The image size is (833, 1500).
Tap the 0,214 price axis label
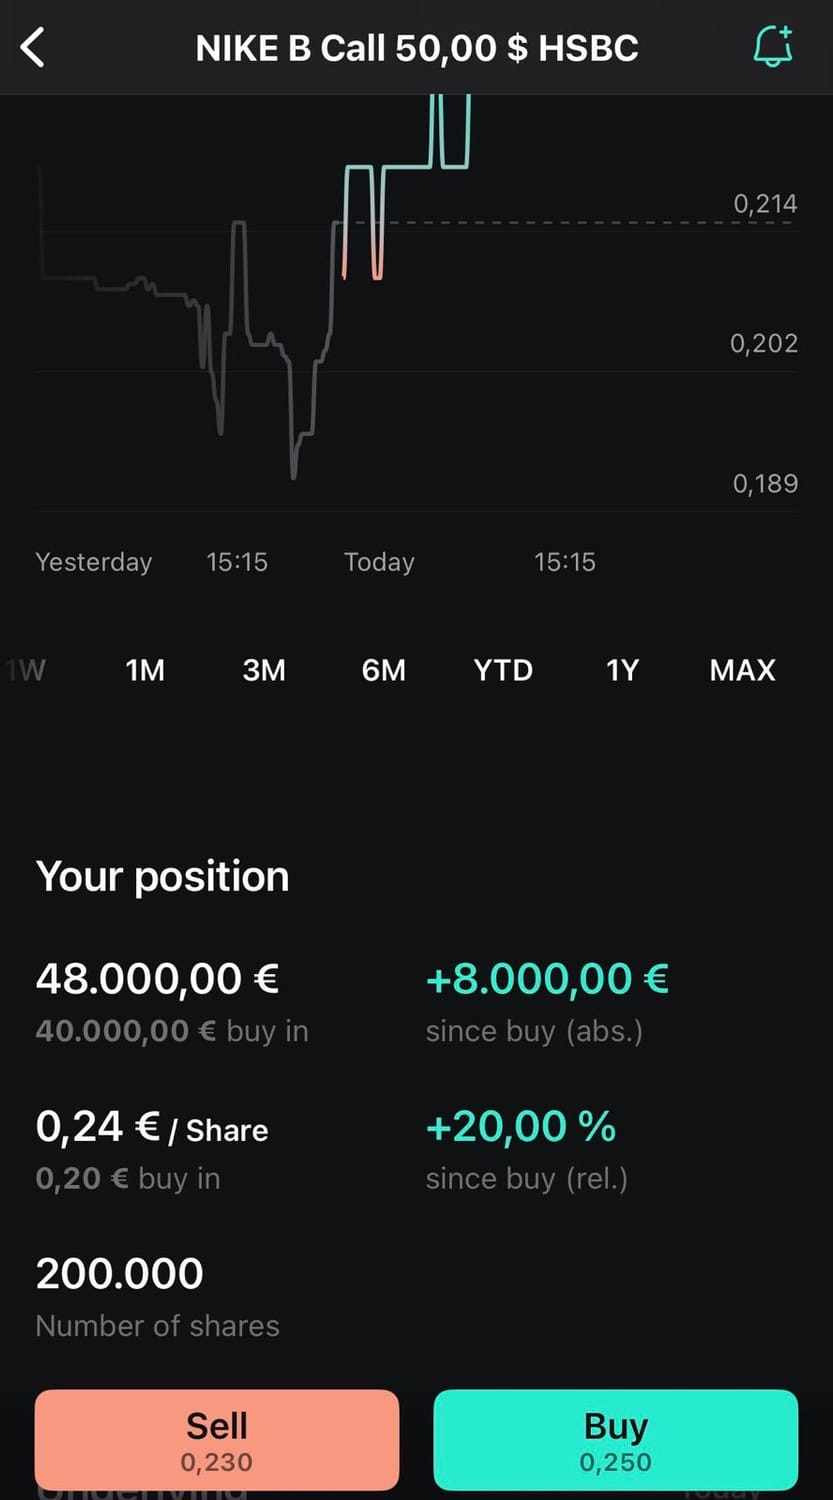[x=765, y=204]
